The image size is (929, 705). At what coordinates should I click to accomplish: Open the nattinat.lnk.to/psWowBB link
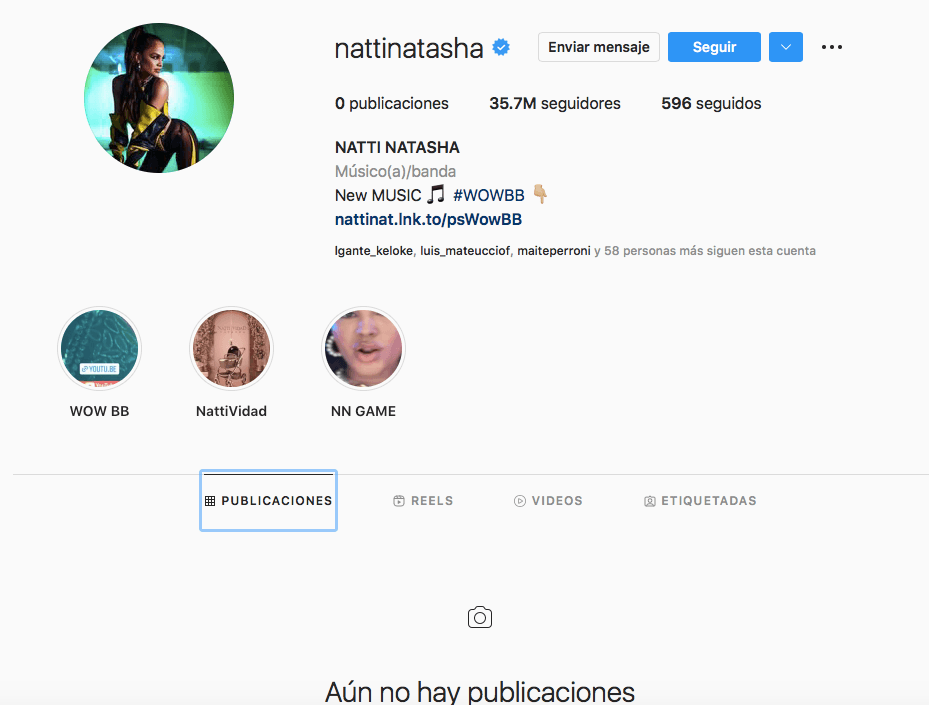[428, 219]
